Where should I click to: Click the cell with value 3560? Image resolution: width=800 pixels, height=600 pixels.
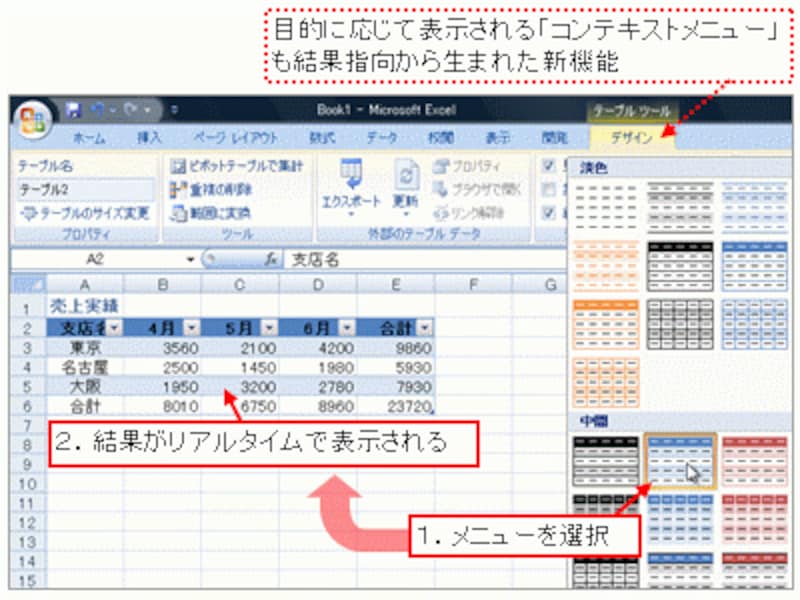[162, 348]
